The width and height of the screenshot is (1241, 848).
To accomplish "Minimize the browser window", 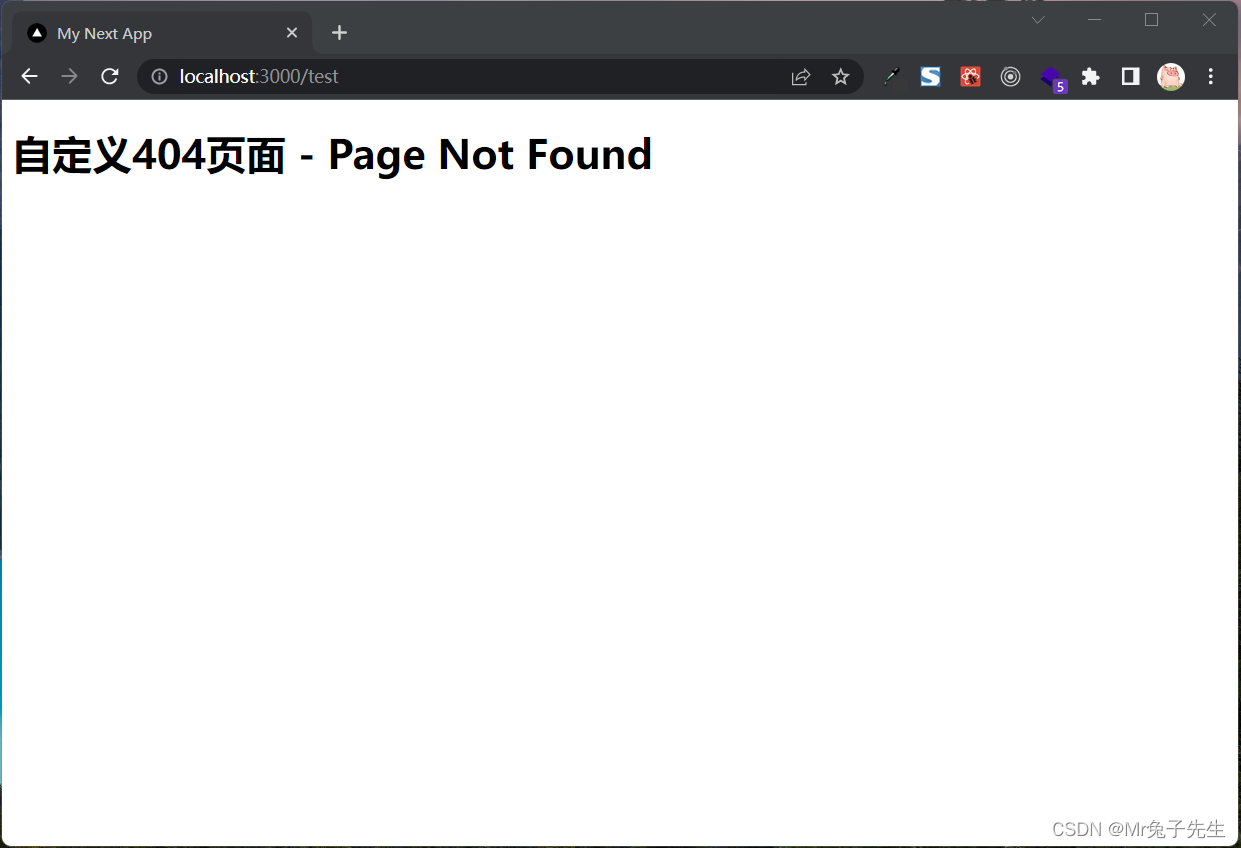I will click(x=1095, y=20).
